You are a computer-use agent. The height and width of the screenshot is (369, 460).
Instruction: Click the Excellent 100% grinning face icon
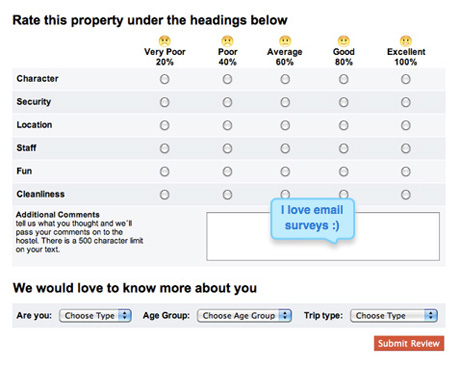tap(406, 41)
